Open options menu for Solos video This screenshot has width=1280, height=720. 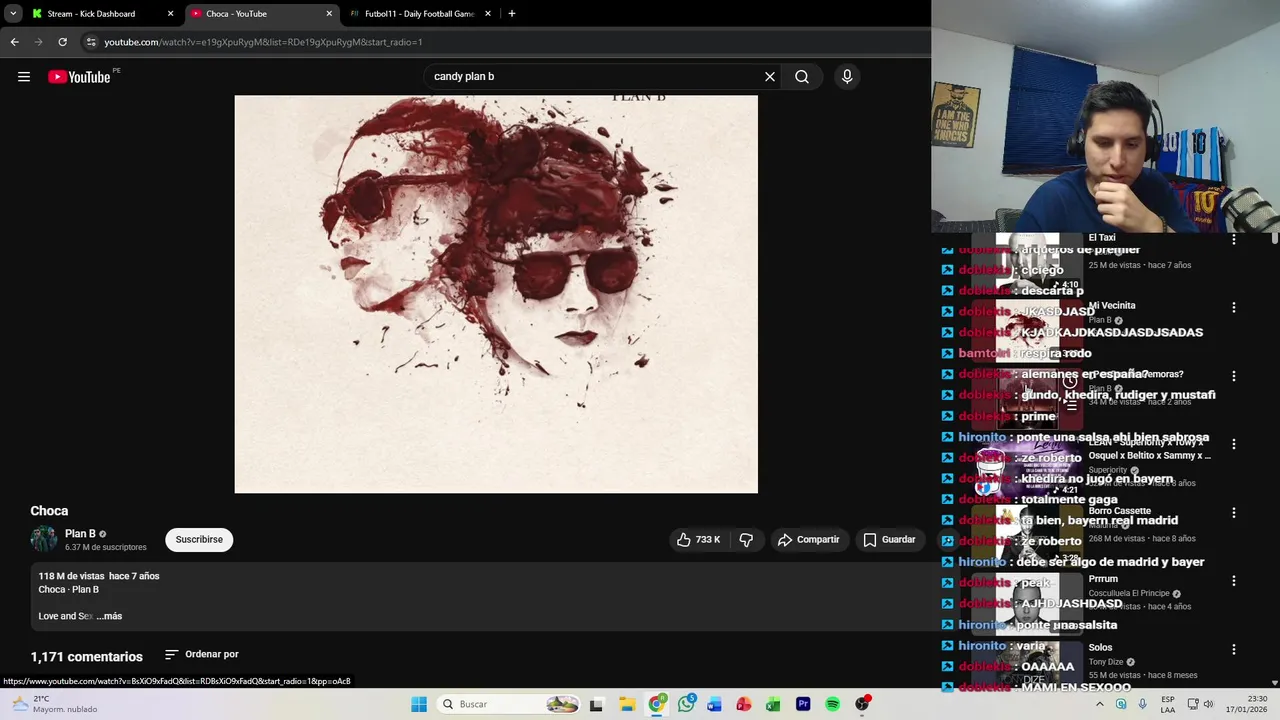pyautogui.click(x=1234, y=649)
